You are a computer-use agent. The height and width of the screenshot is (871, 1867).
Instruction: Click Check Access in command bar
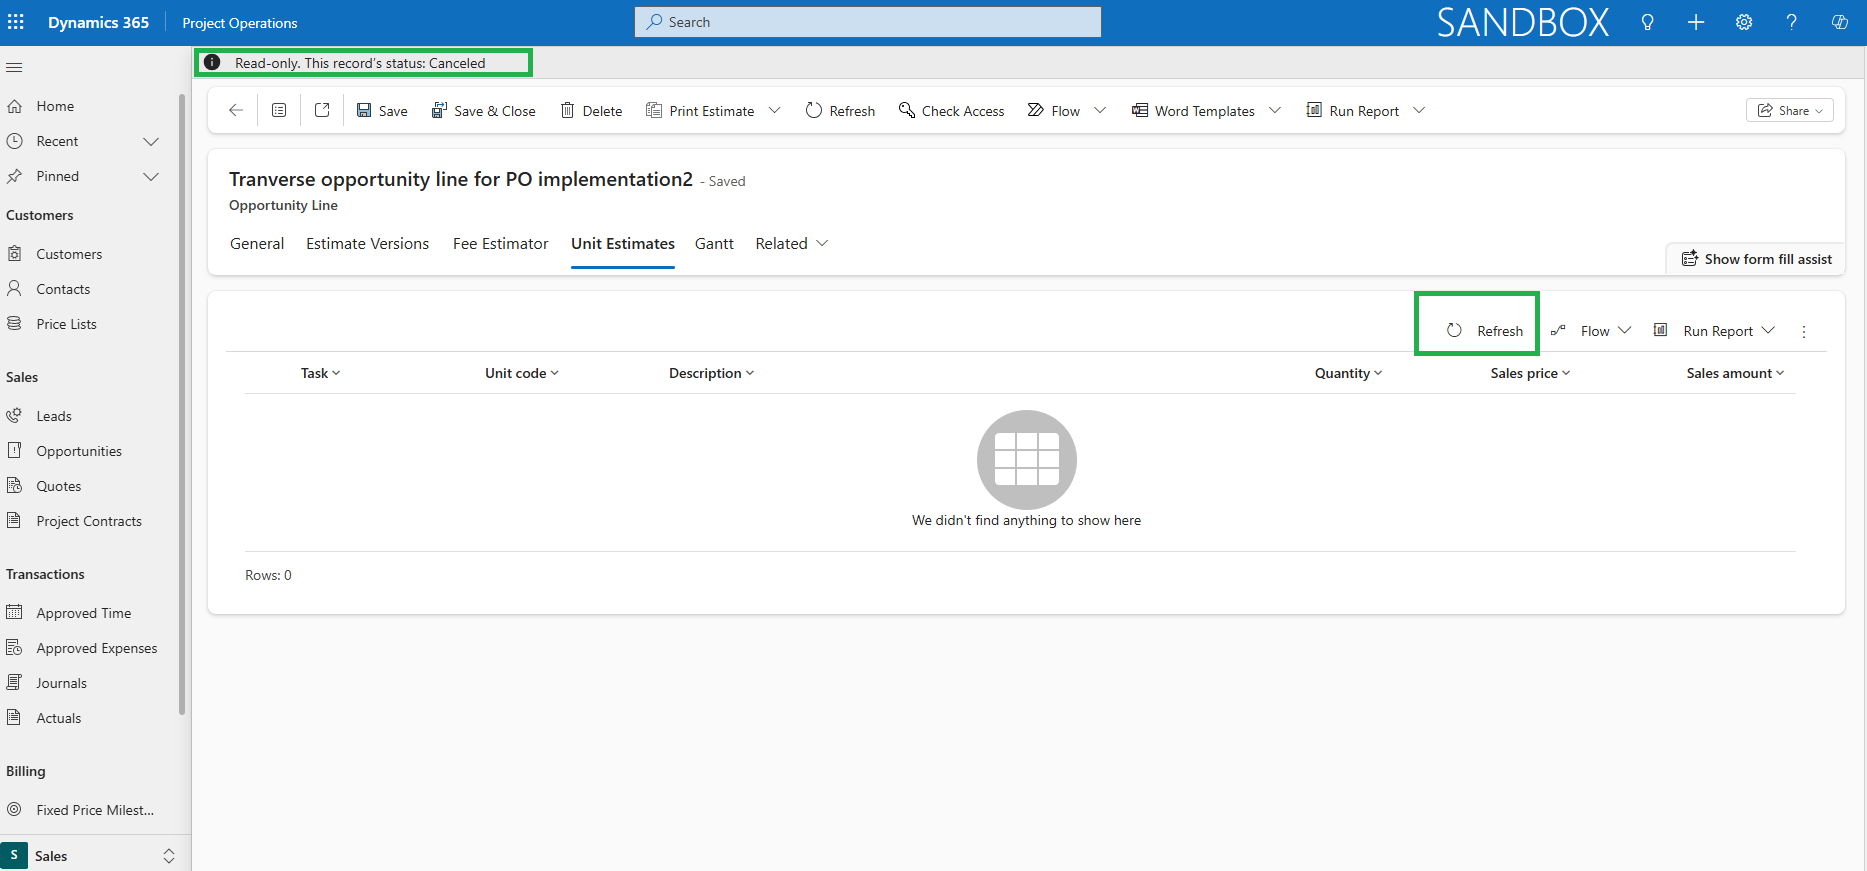point(951,111)
